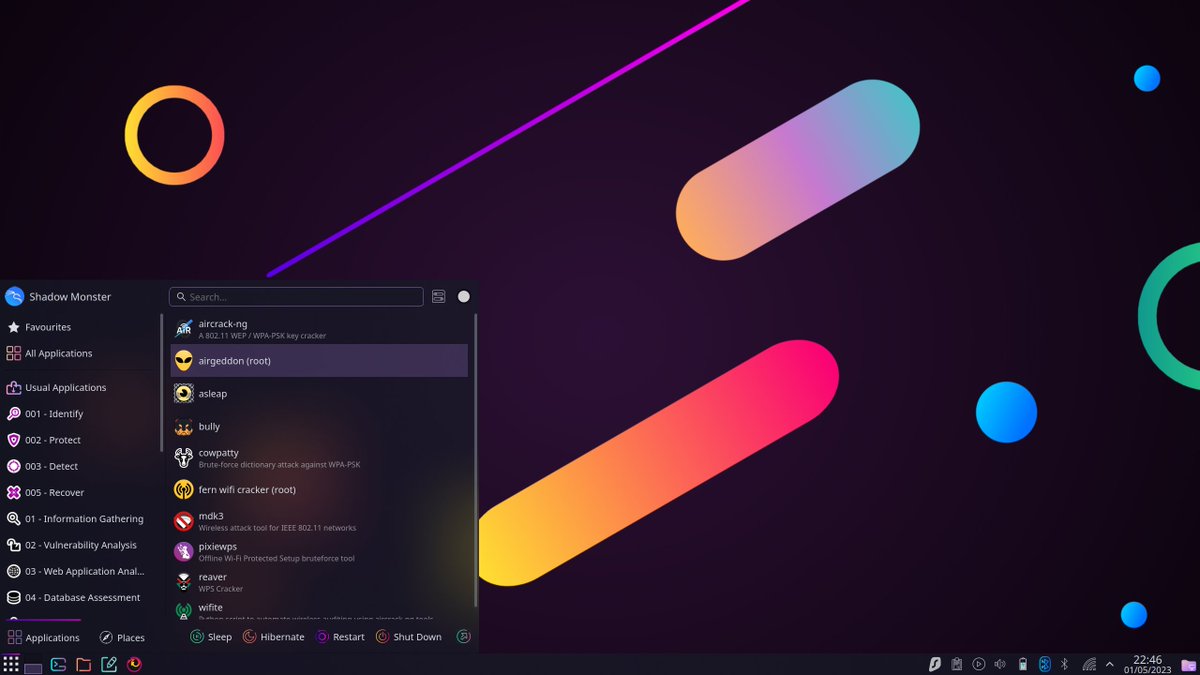This screenshot has width=1200, height=675.
Task: Open battery status tray icon
Action: click(1022, 664)
